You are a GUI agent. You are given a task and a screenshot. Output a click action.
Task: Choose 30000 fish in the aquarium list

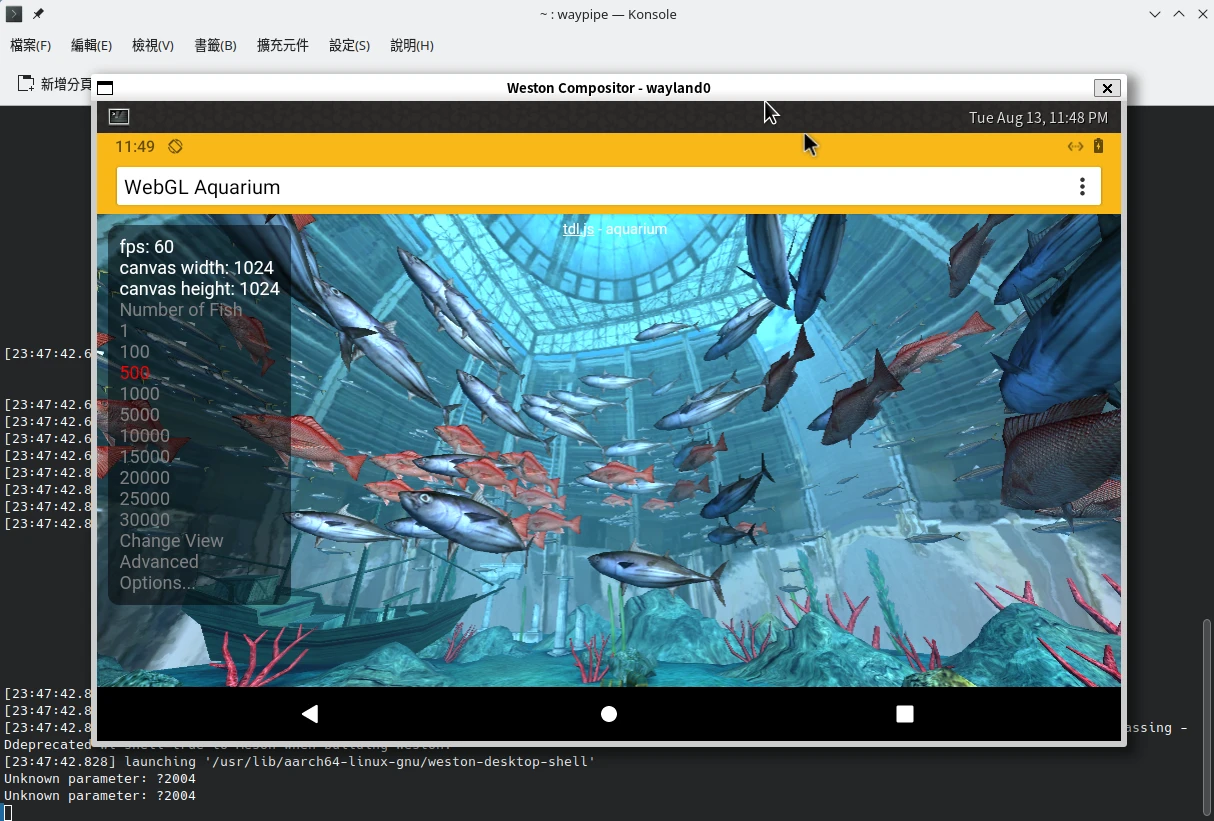point(144,520)
